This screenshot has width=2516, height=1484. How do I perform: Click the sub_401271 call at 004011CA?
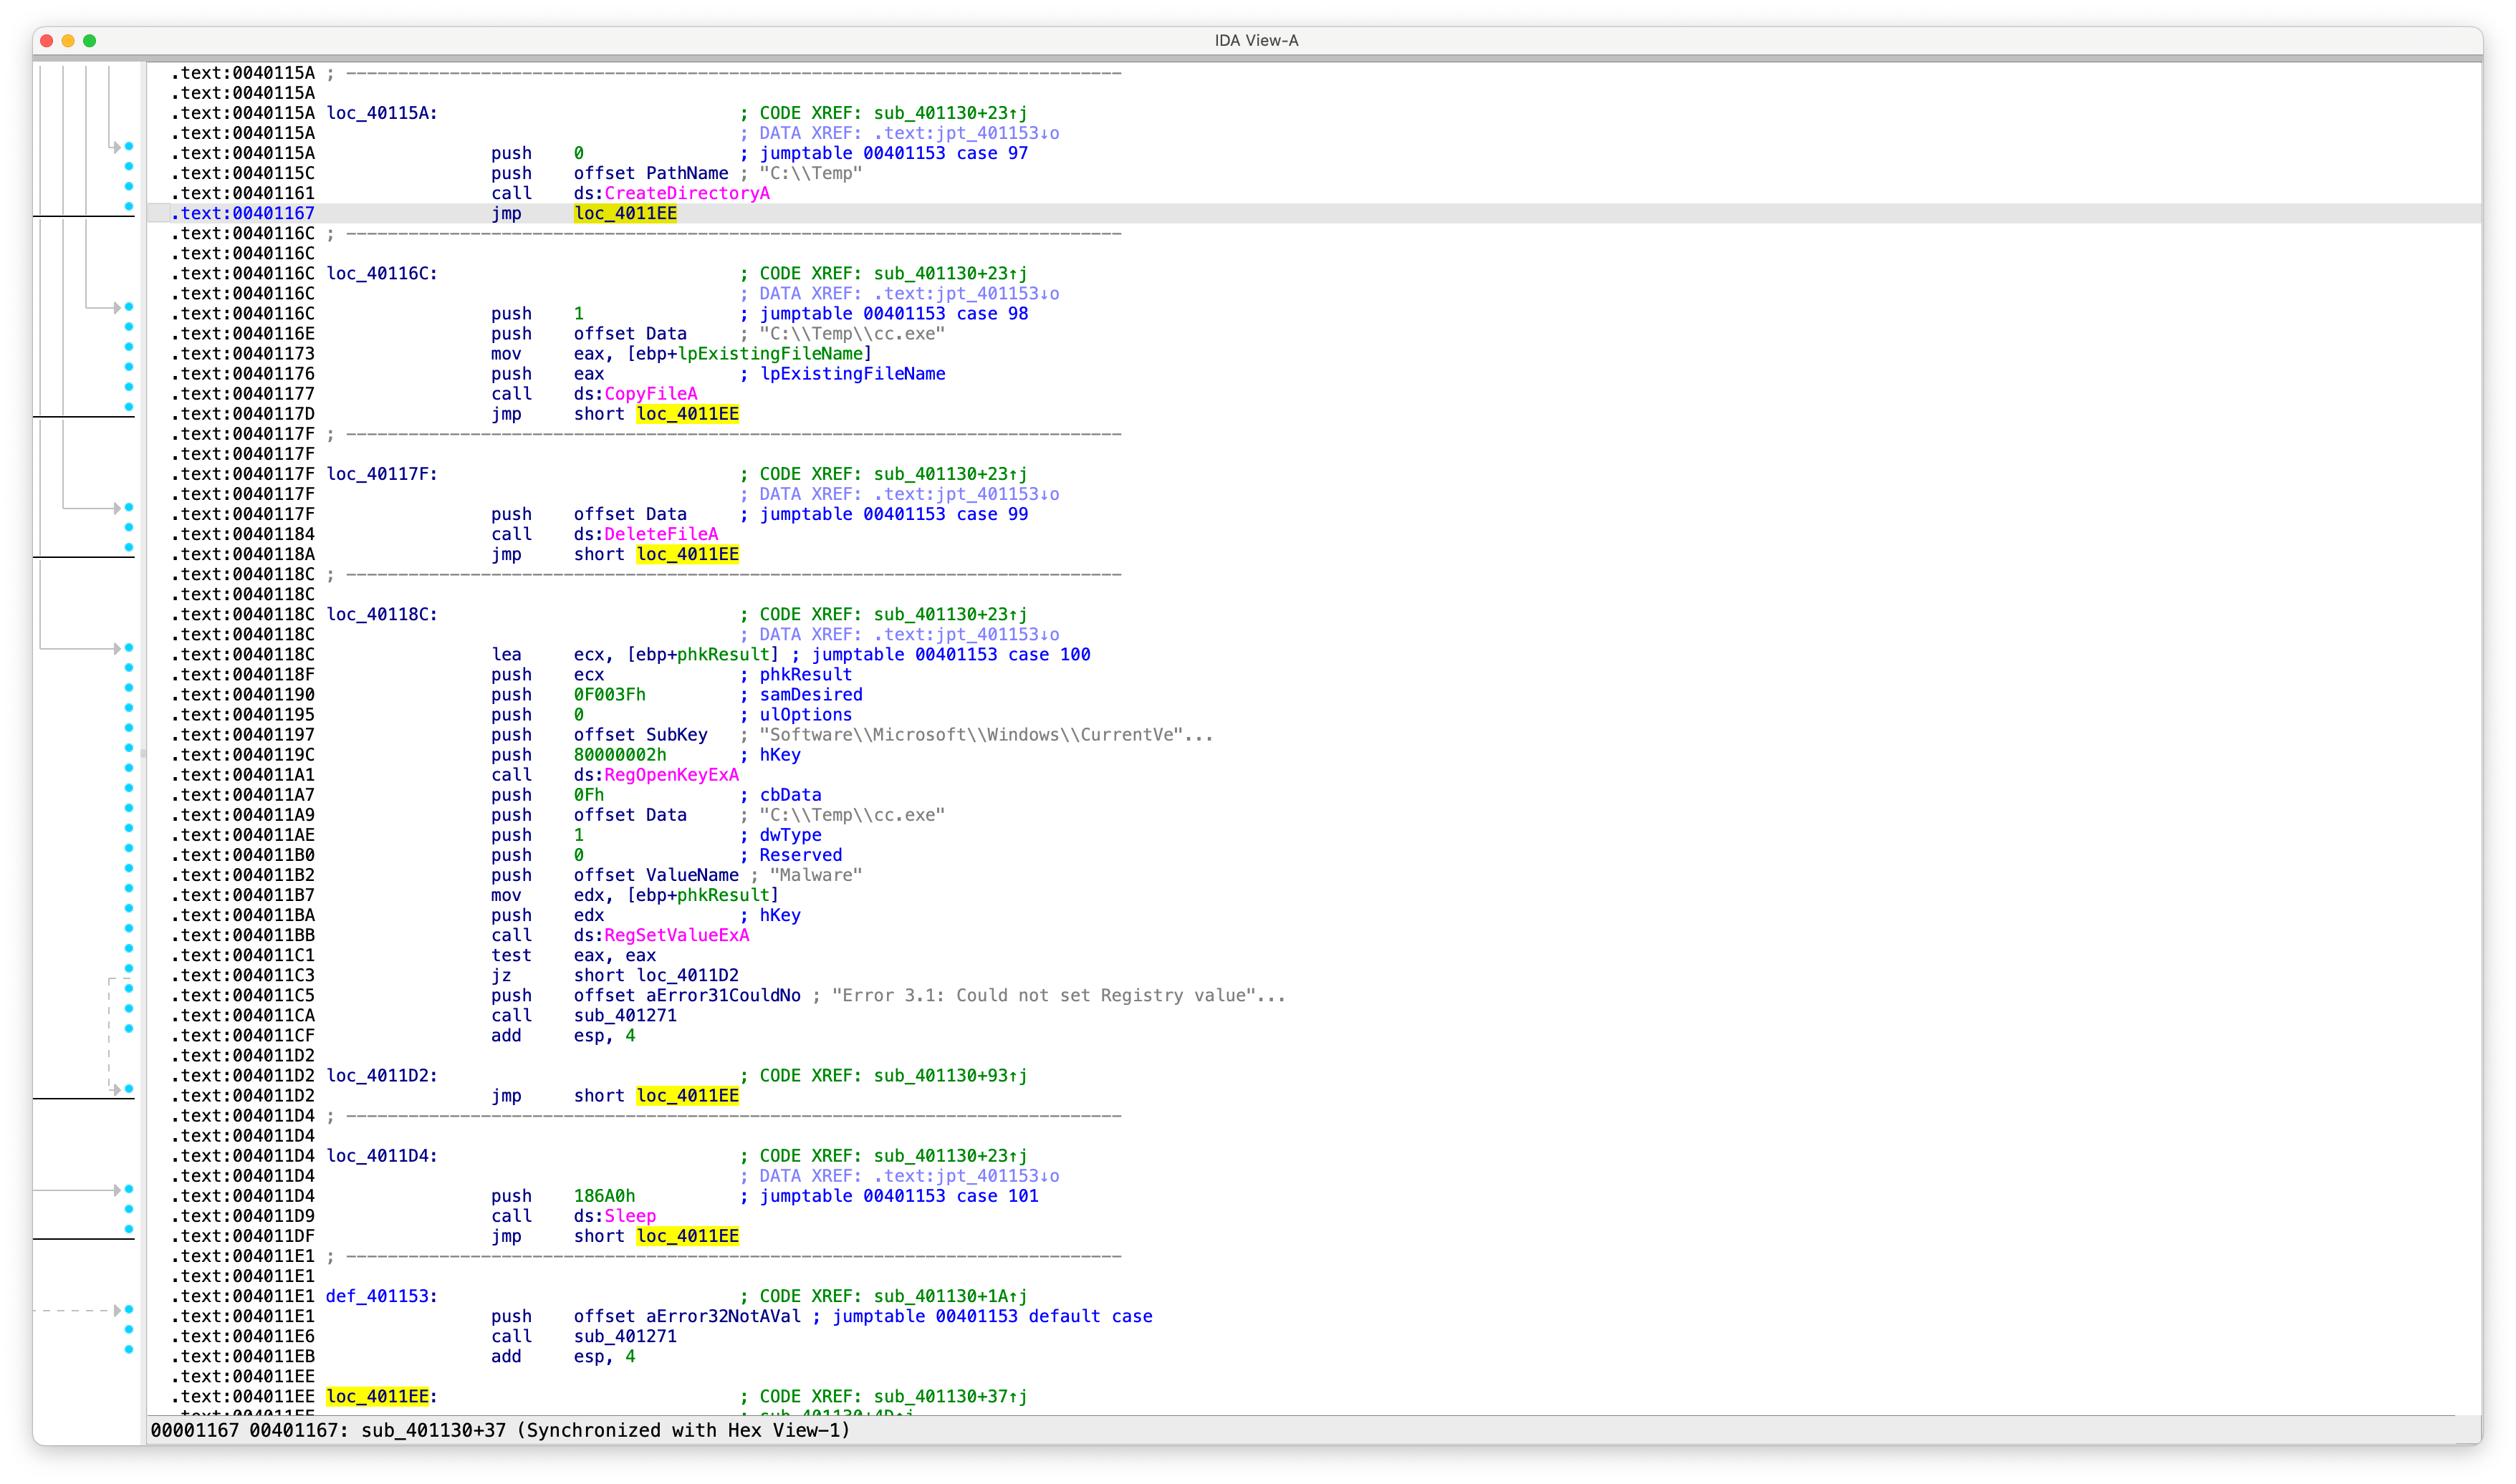tap(625, 1015)
